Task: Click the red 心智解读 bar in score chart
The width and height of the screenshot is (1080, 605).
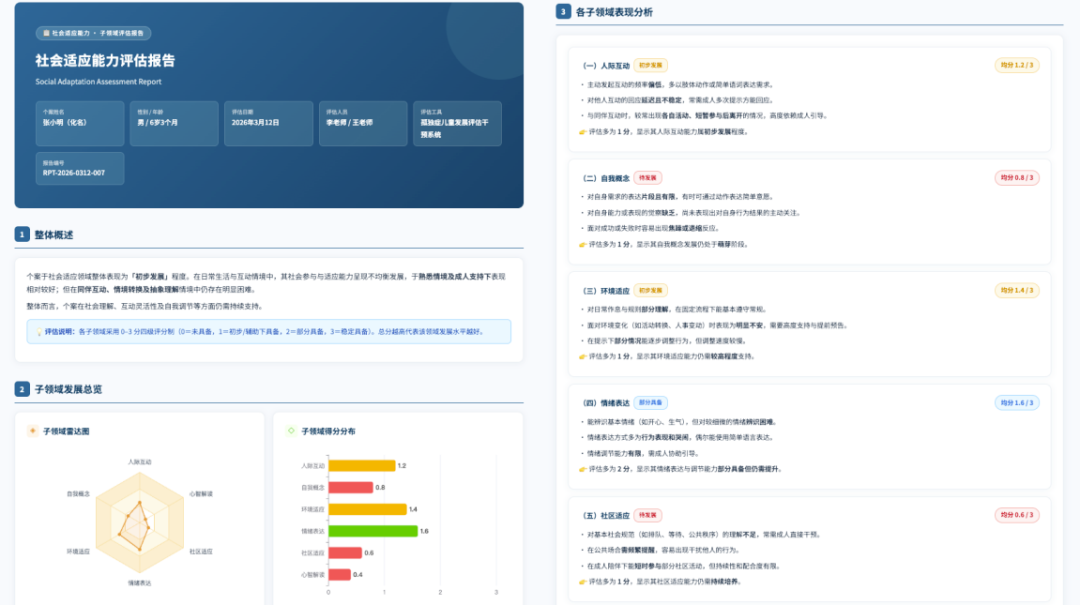Action: (340, 574)
